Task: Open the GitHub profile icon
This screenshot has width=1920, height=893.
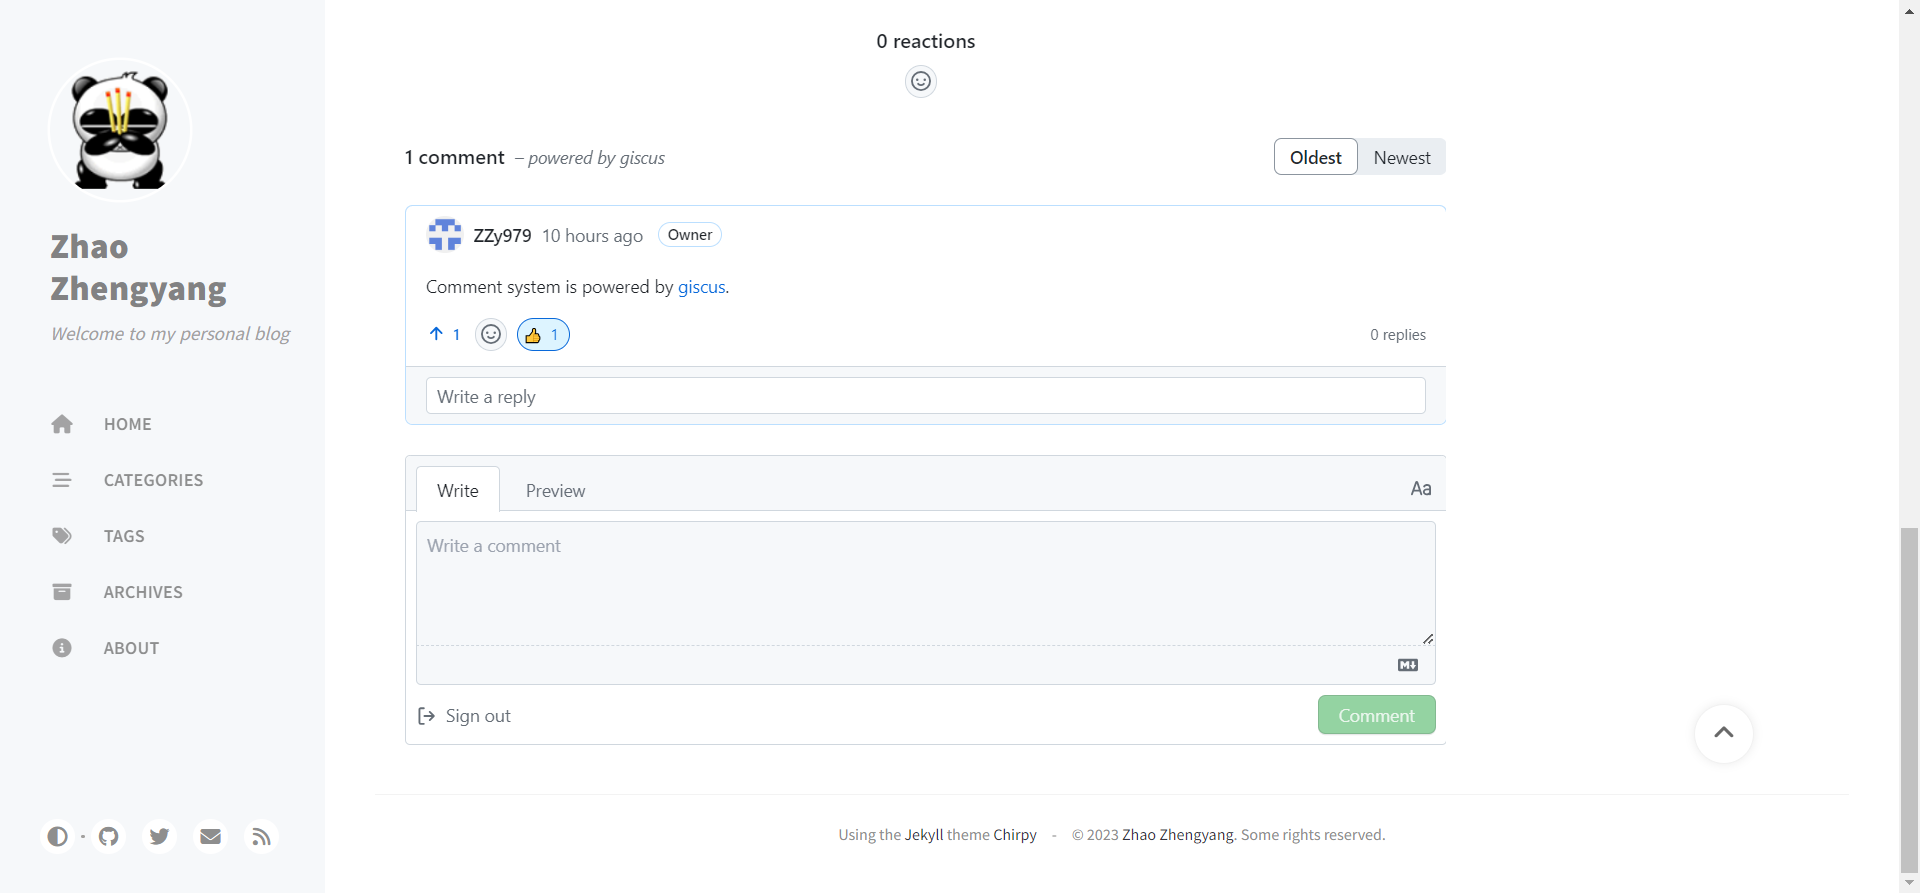Action: (x=109, y=836)
